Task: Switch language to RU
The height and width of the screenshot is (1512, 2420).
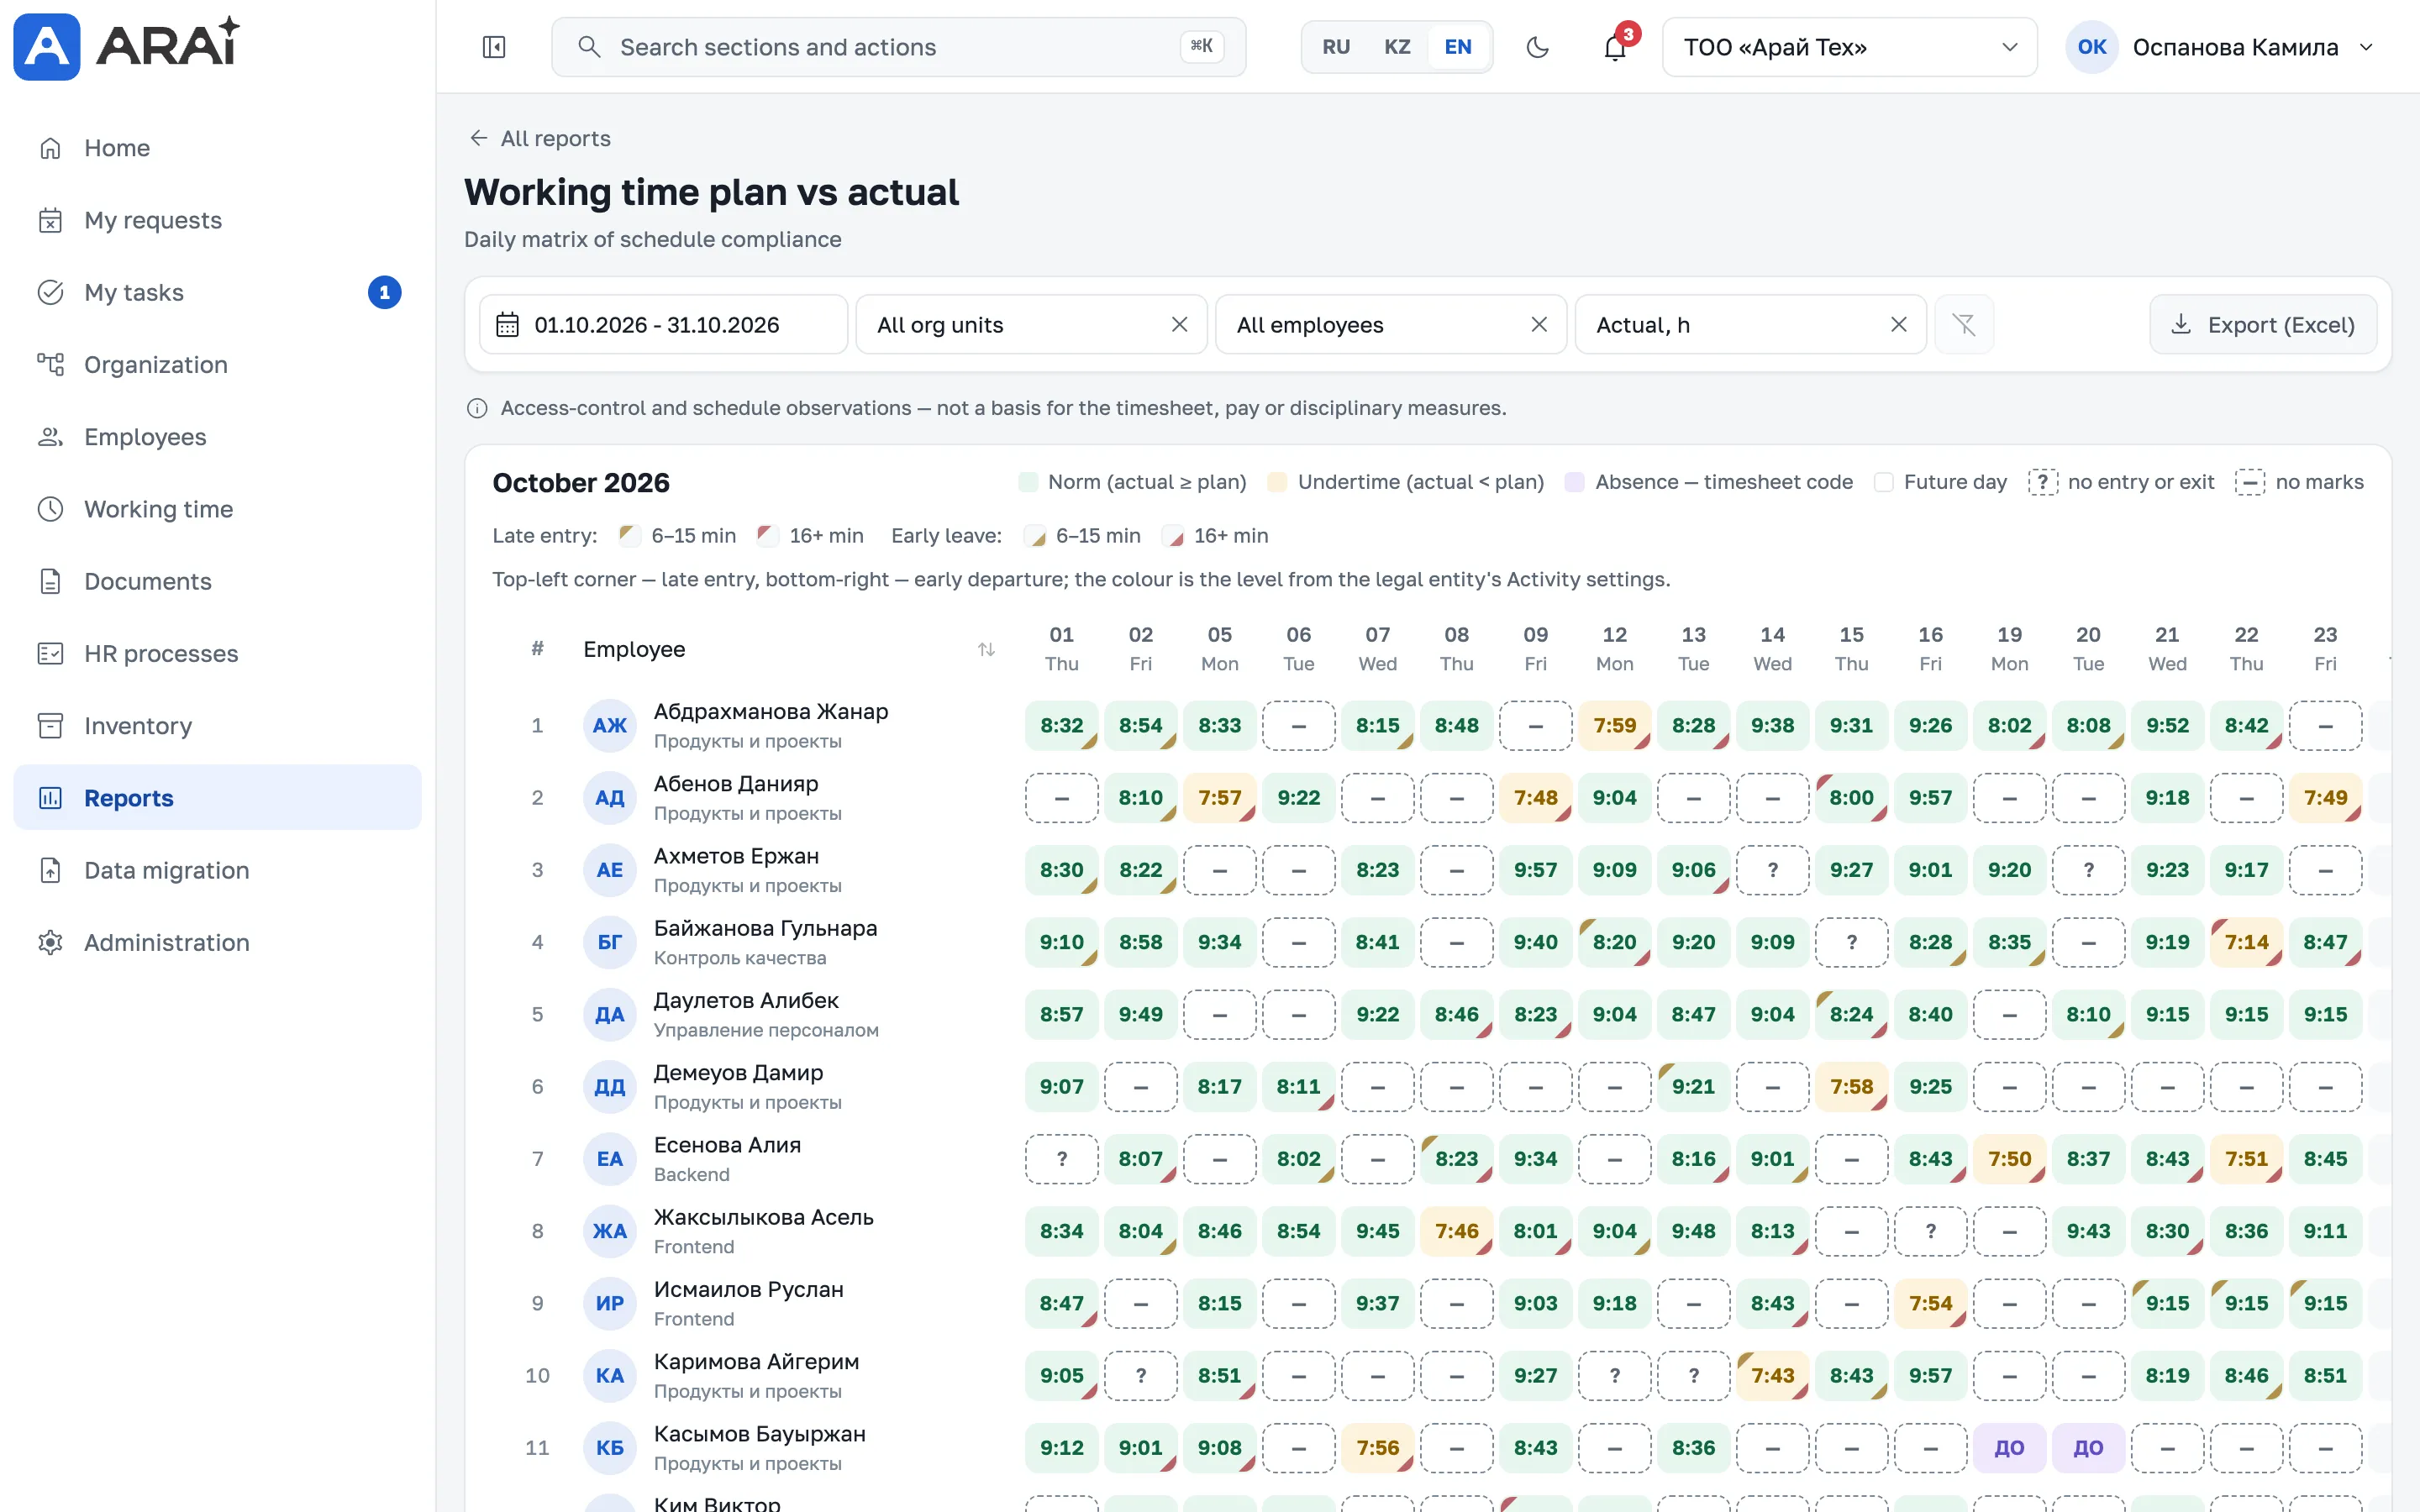Action: [1336, 47]
